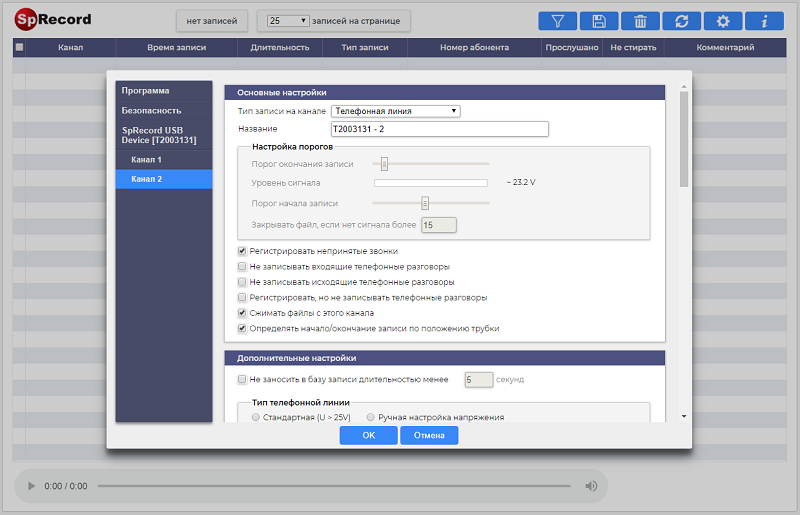Click the 'Прослушано' column header
800x515 pixels.
[572, 47]
